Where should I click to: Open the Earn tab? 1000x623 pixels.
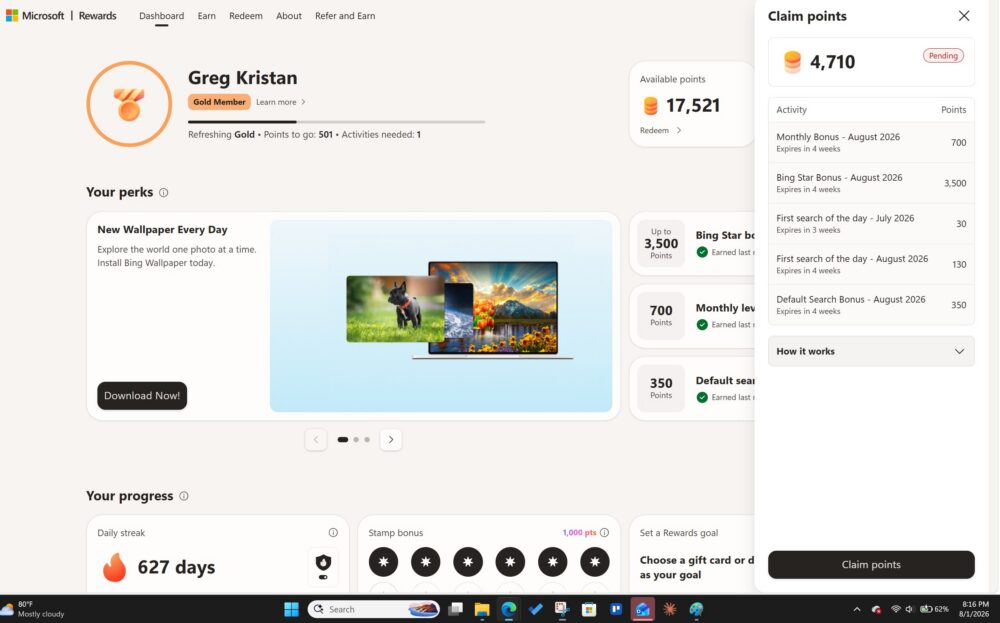[x=206, y=16]
